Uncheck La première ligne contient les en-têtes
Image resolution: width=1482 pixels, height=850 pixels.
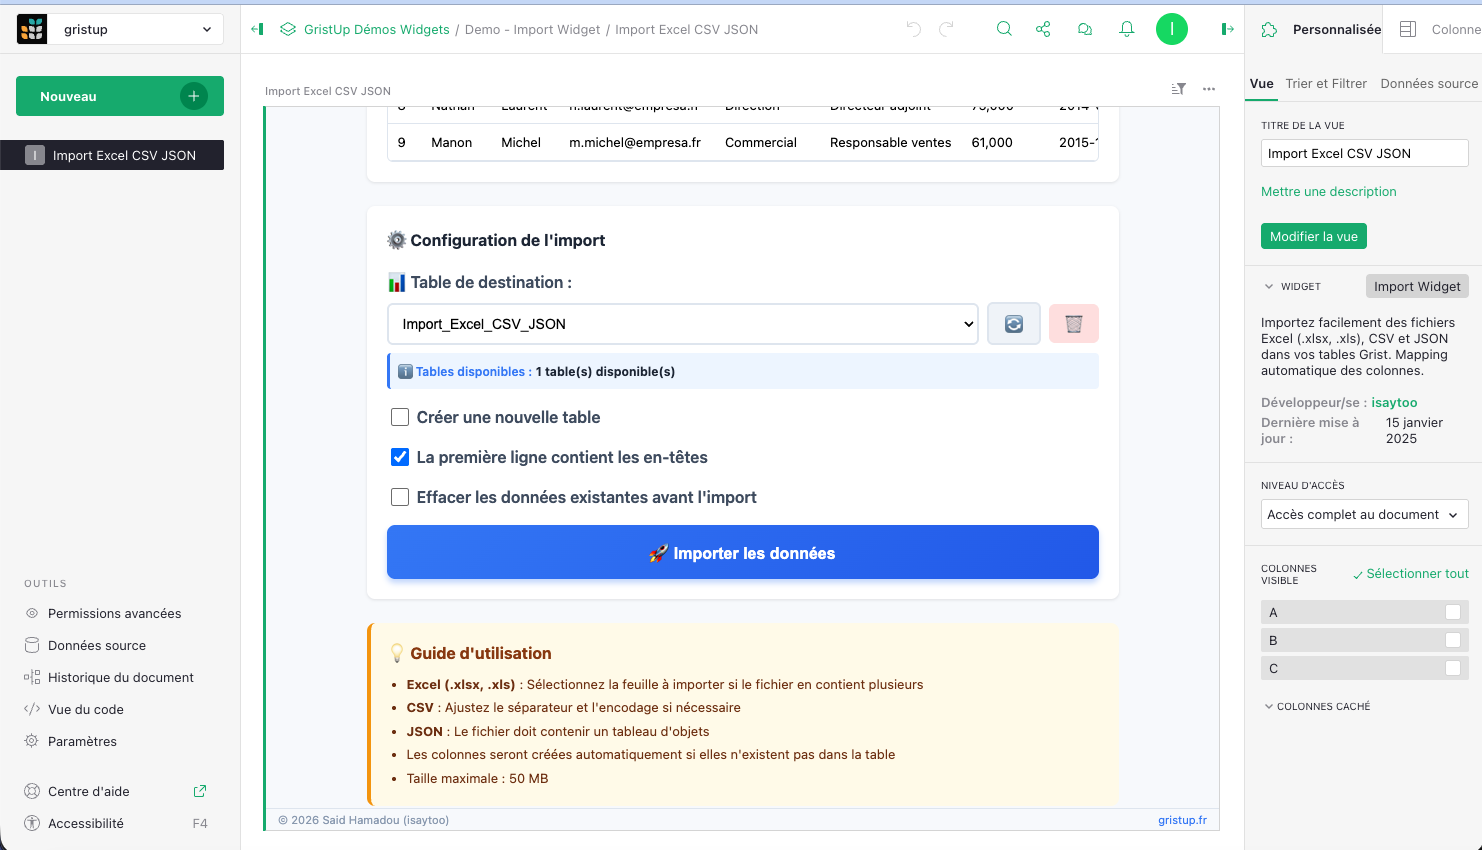pos(400,457)
